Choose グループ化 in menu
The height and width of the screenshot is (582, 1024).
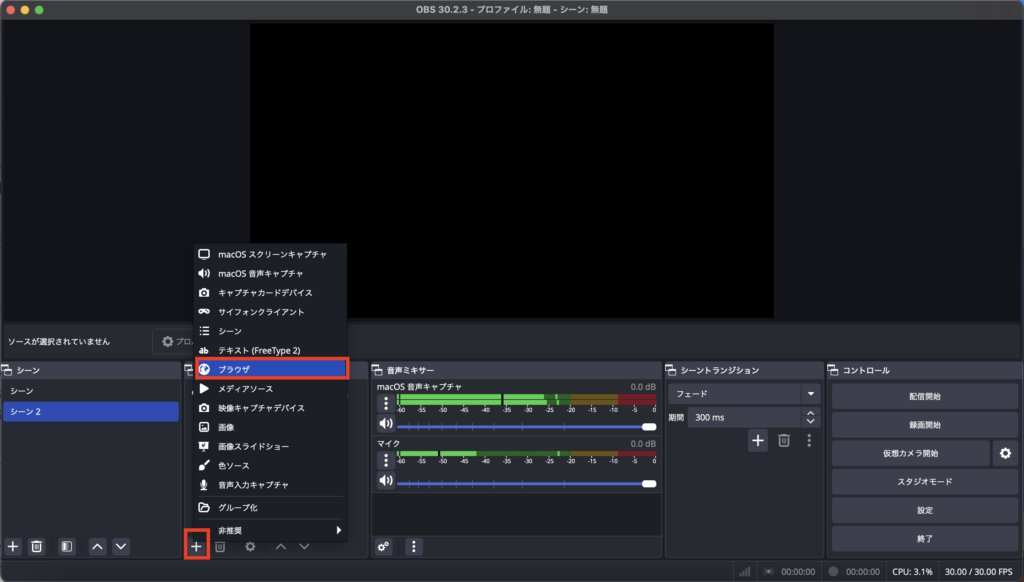point(270,508)
